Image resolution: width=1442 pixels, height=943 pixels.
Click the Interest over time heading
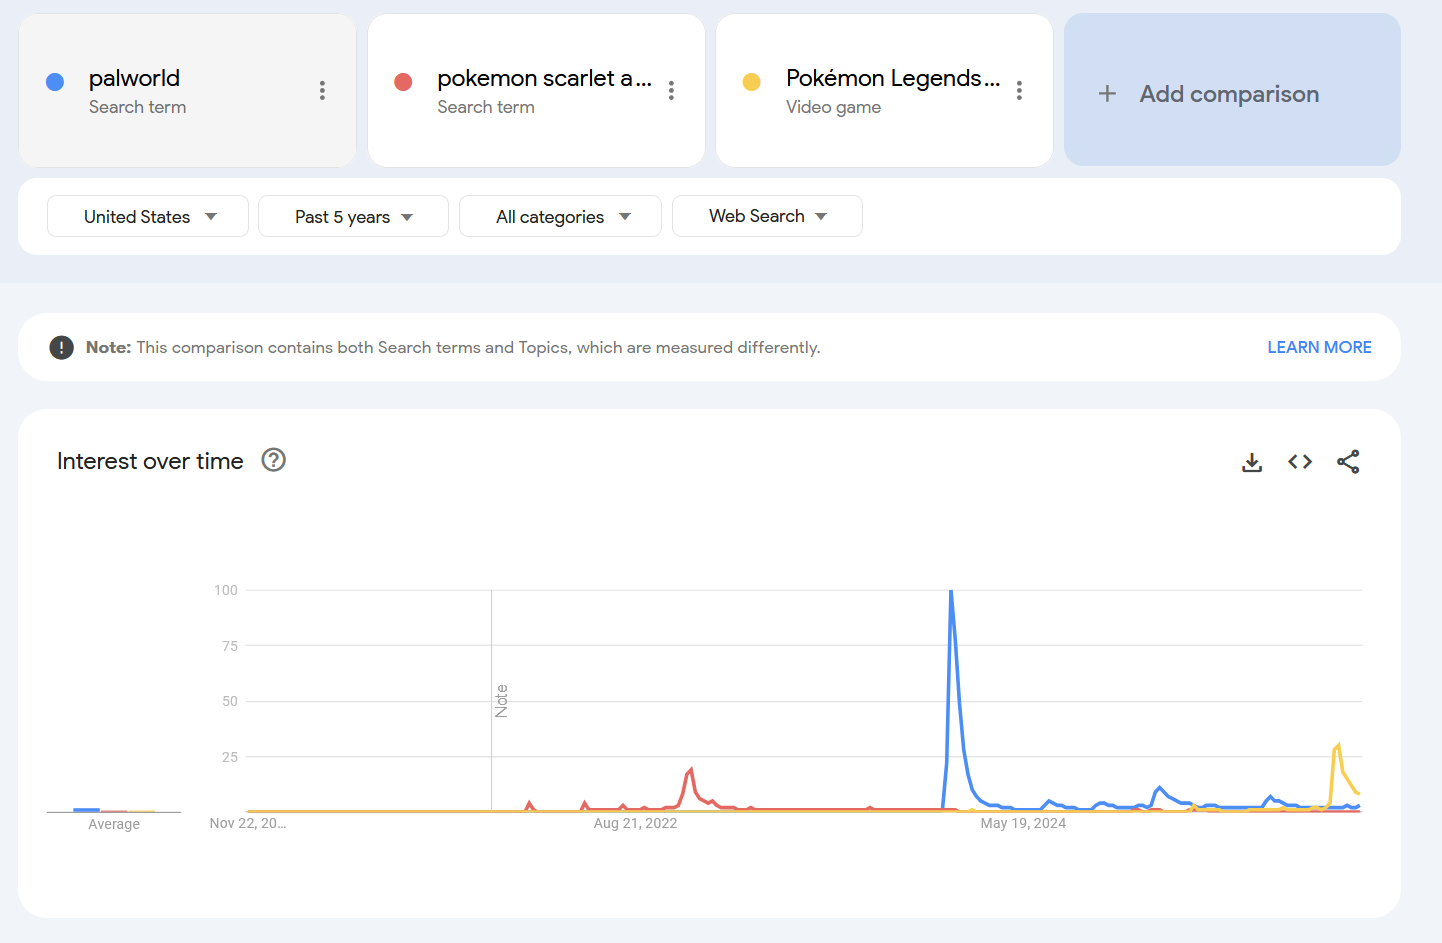point(150,461)
